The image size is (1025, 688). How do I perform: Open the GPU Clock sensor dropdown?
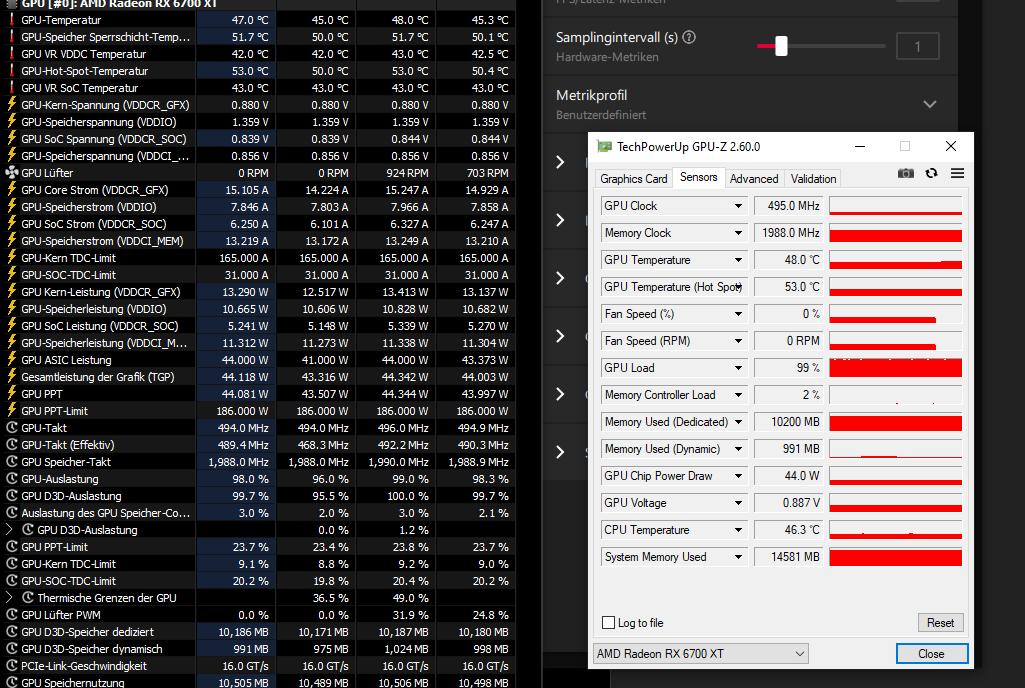pyautogui.click(x=738, y=206)
